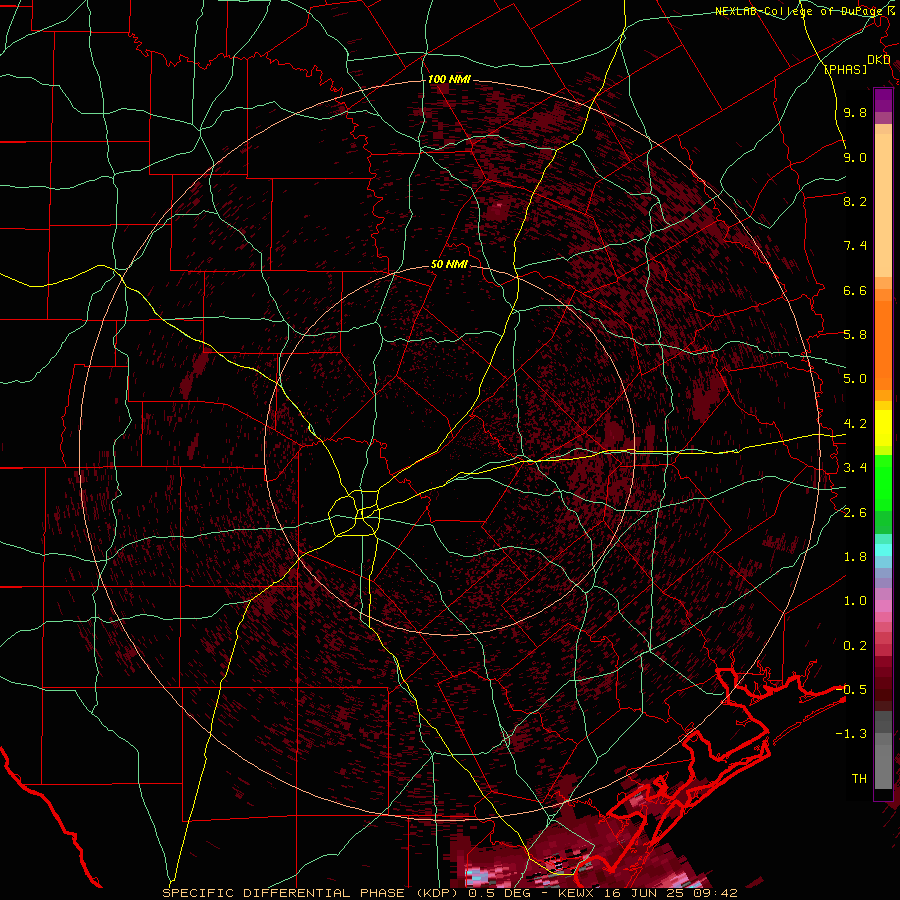This screenshot has height=900, width=900.
Task: Click the 1.8 scale label
Action: [x=855, y=557]
